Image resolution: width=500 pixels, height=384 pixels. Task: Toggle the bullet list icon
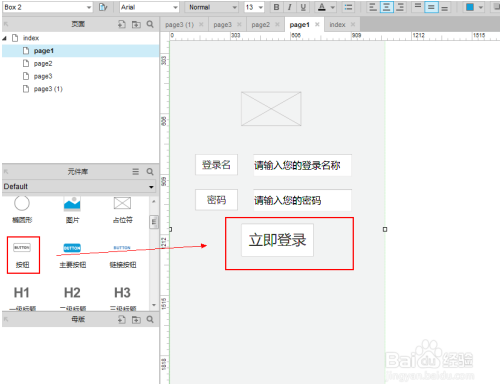(x=348, y=7)
